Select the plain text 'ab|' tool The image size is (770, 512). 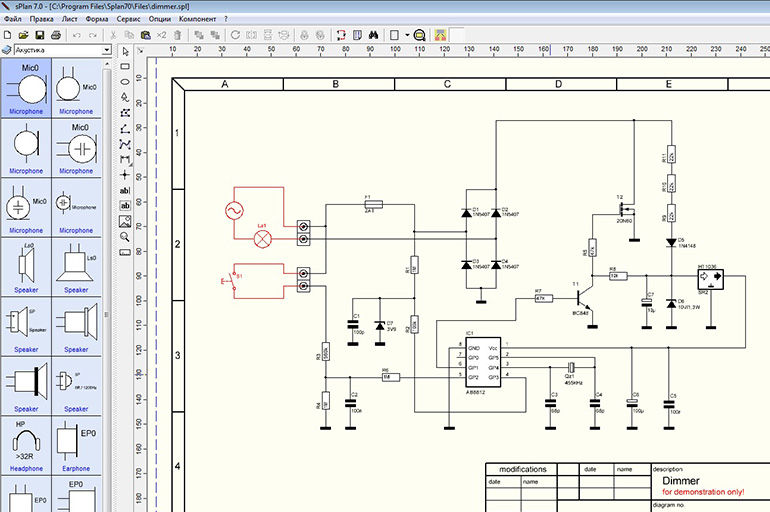point(125,190)
